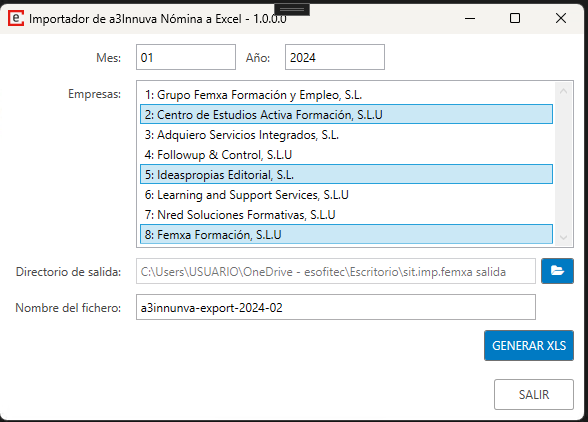Select Adquiero Servicios Integrados company
The height and width of the screenshot is (422, 588).
point(346,135)
